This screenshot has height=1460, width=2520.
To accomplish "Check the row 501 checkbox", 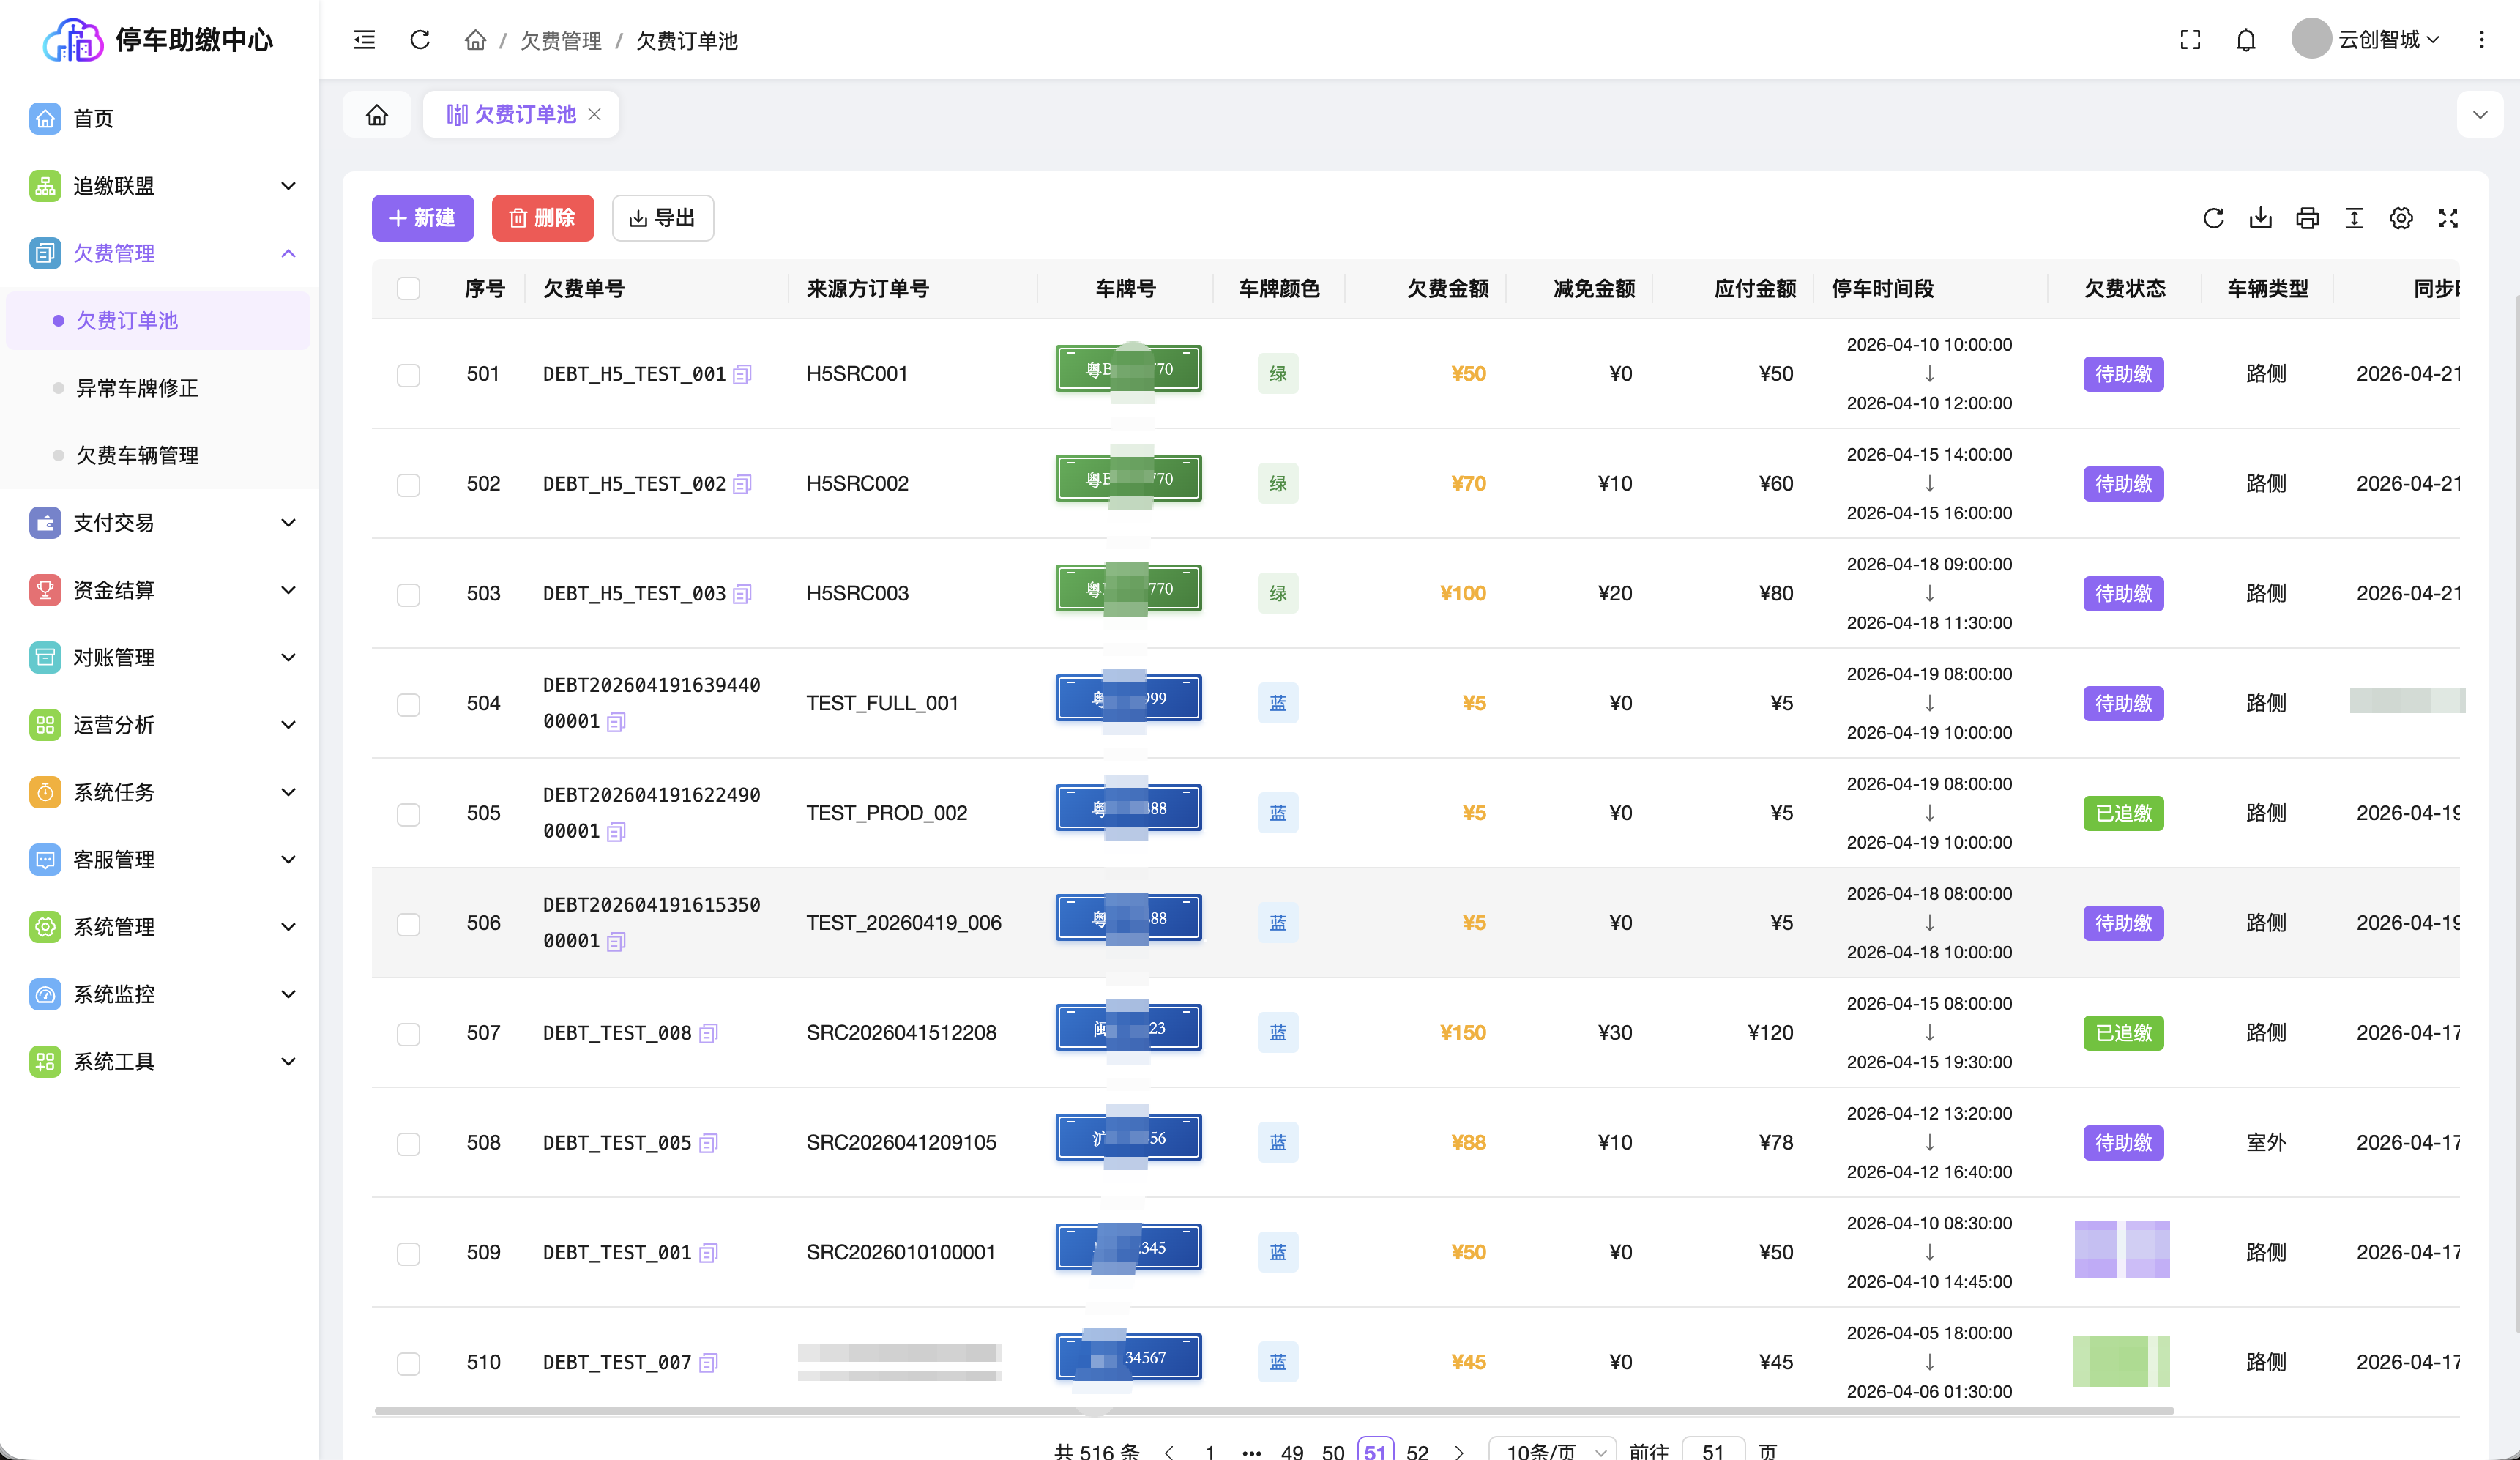I will (x=408, y=375).
